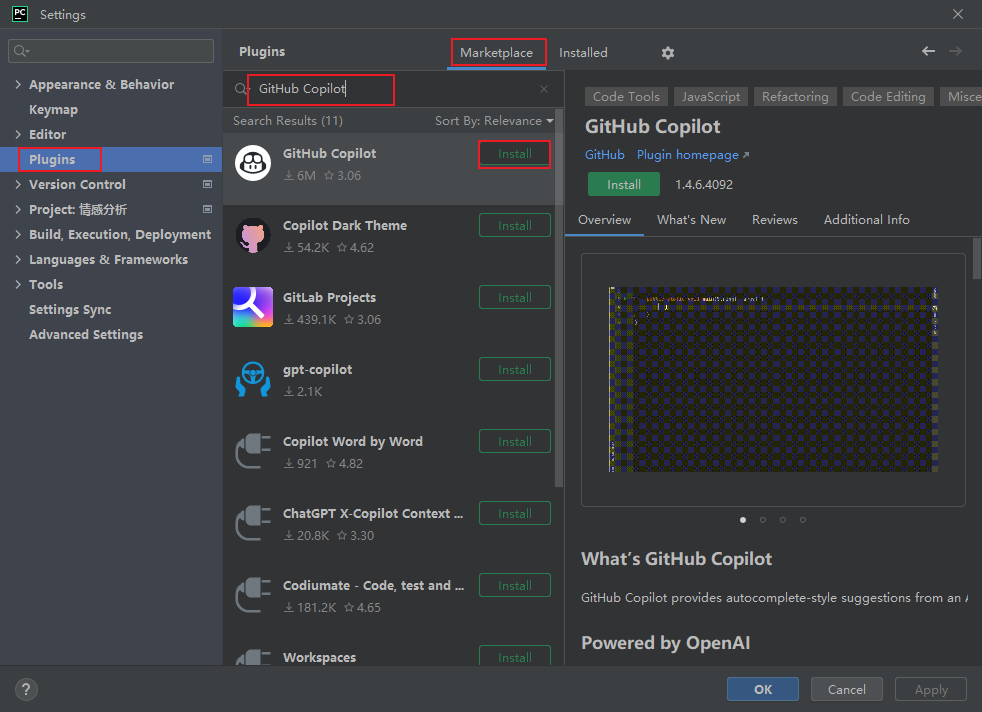The height and width of the screenshot is (712, 982).
Task: Open the GitHub vendor link
Action: tap(604, 155)
